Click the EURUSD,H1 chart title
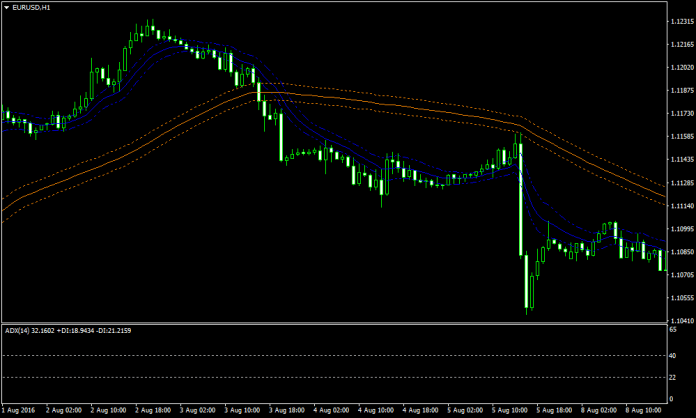The height and width of the screenshot is (418, 696). (32, 7)
